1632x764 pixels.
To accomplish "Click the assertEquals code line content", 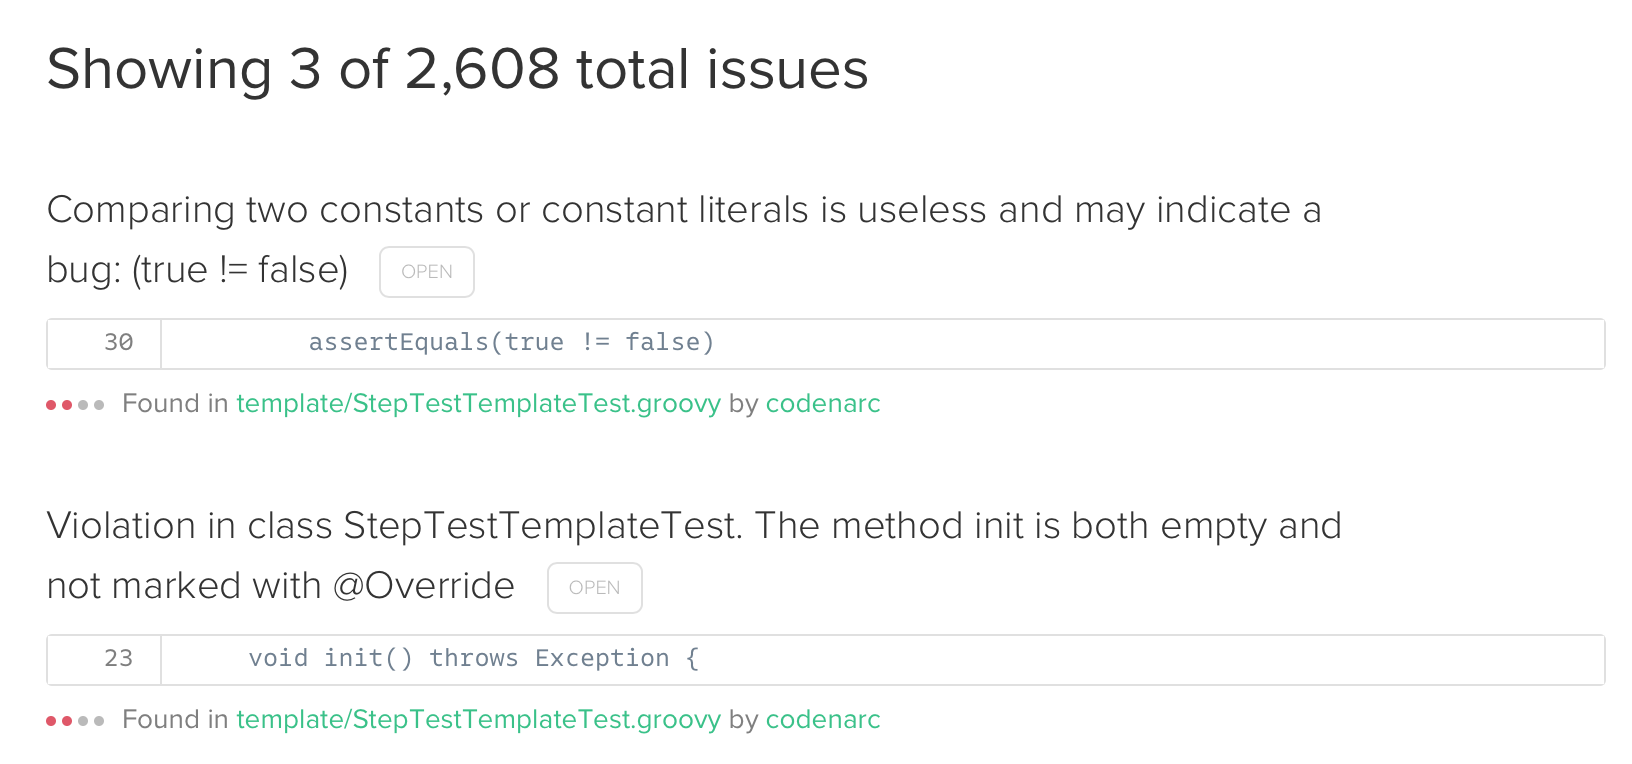I will (510, 342).
